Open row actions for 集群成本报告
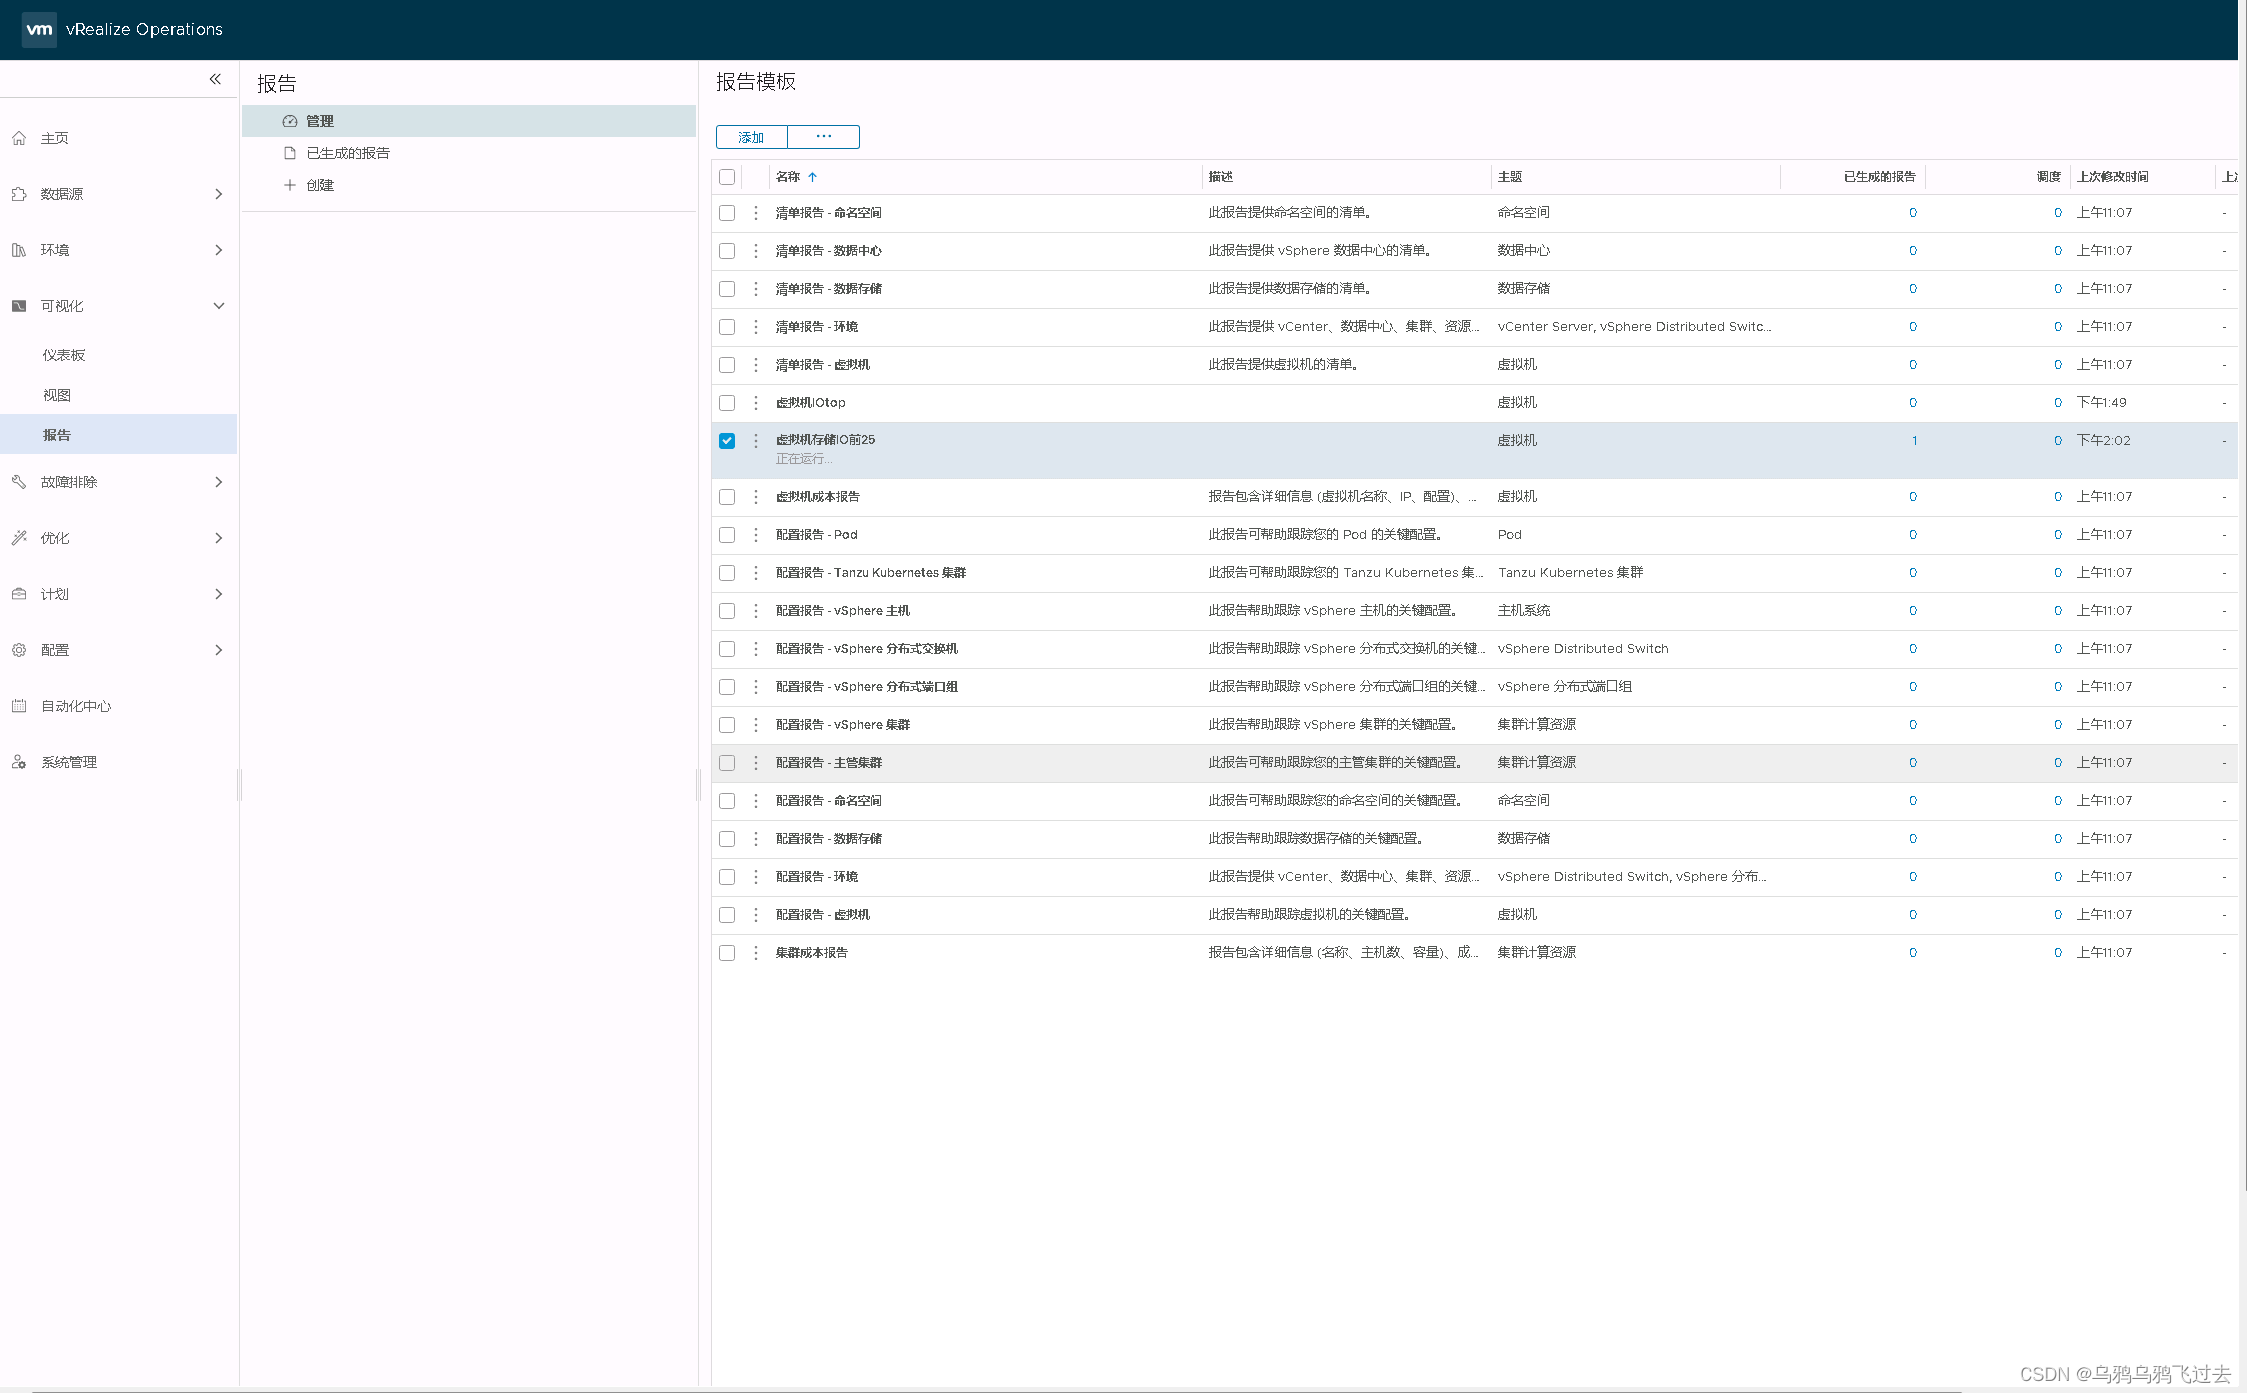Viewport: 2247px width, 1393px height. [756, 953]
